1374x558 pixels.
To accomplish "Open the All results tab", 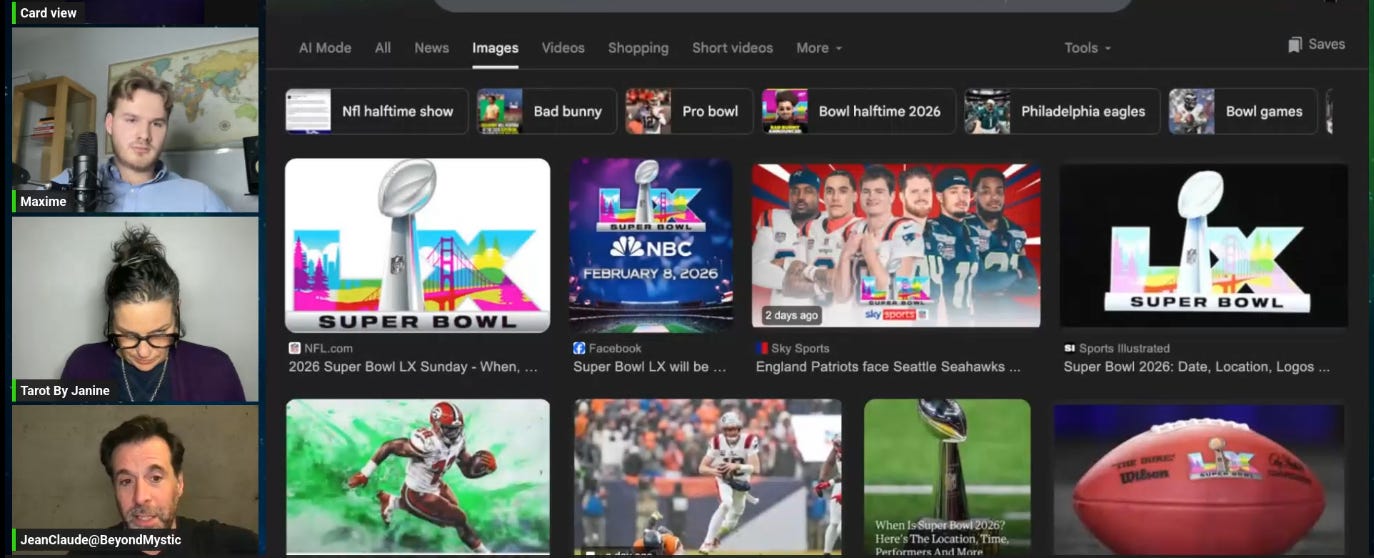I will click(383, 47).
